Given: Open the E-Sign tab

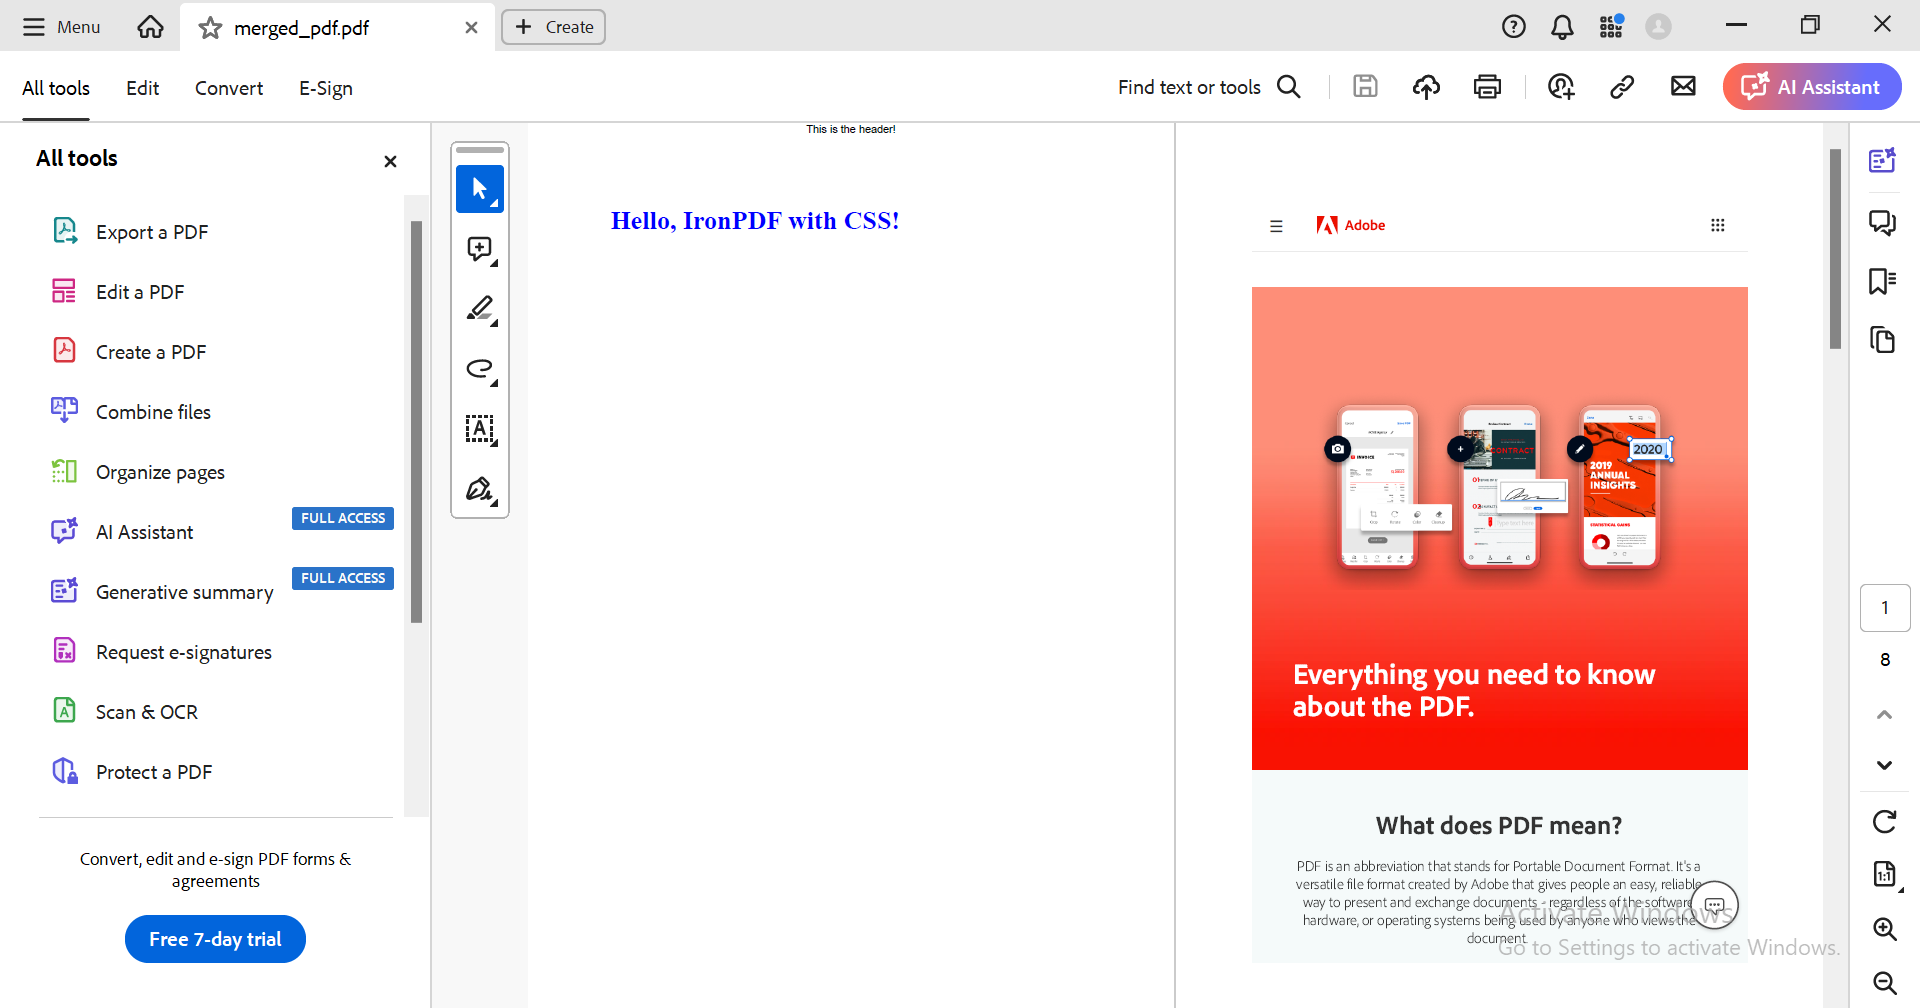Looking at the screenshot, I should tap(326, 88).
